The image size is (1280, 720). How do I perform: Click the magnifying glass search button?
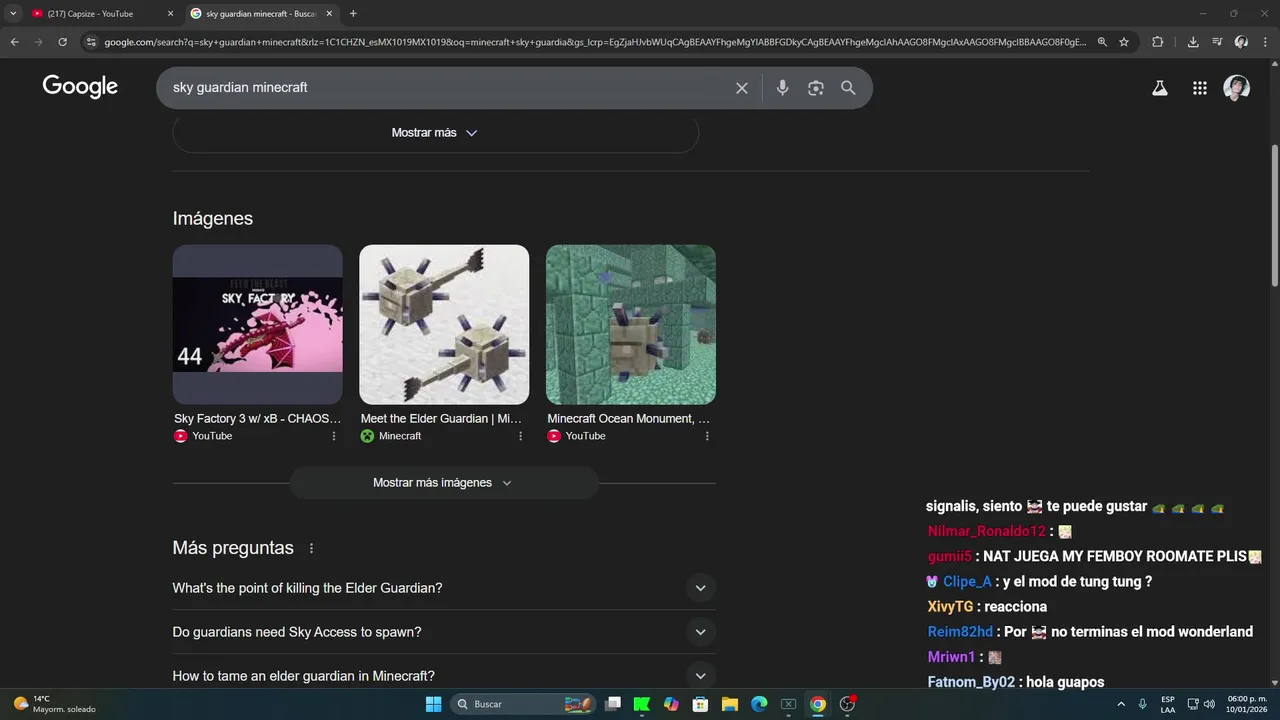tap(848, 88)
